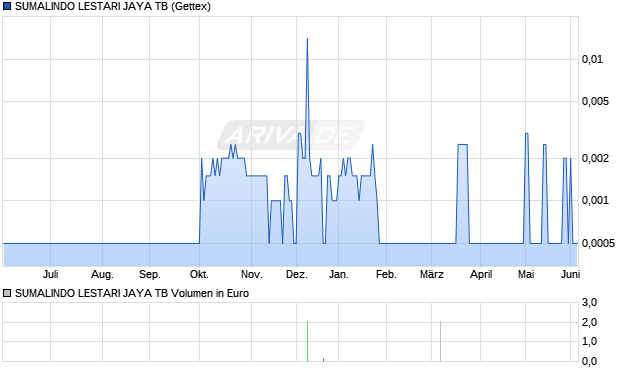
Task: Click the 'März' month label
Action: pyautogui.click(x=432, y=274)
